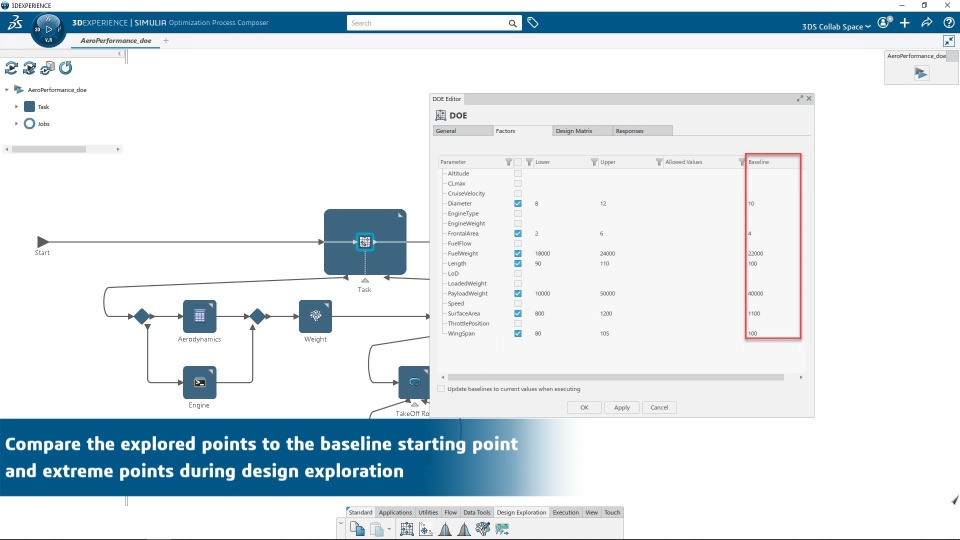The image size is (960, 540).
Task: Expand the Task tree node
Action: [17, 107]
